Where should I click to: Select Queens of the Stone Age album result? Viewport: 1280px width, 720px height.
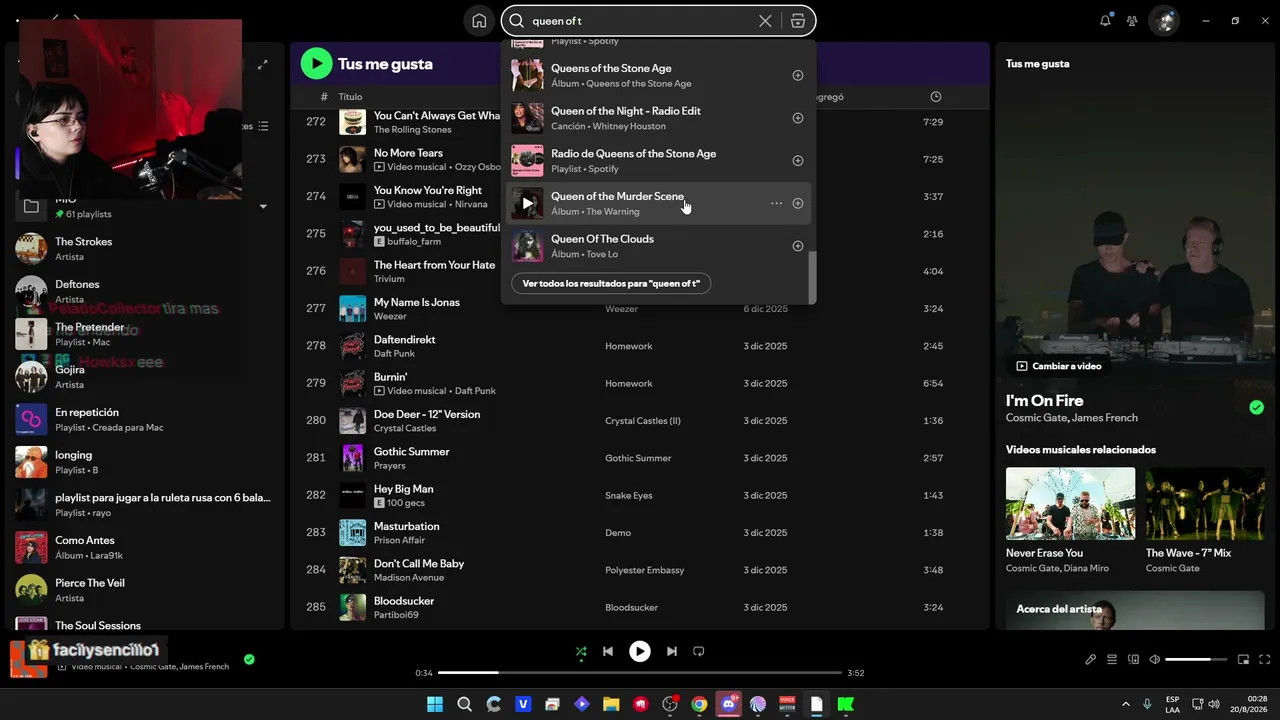point(658,76)
